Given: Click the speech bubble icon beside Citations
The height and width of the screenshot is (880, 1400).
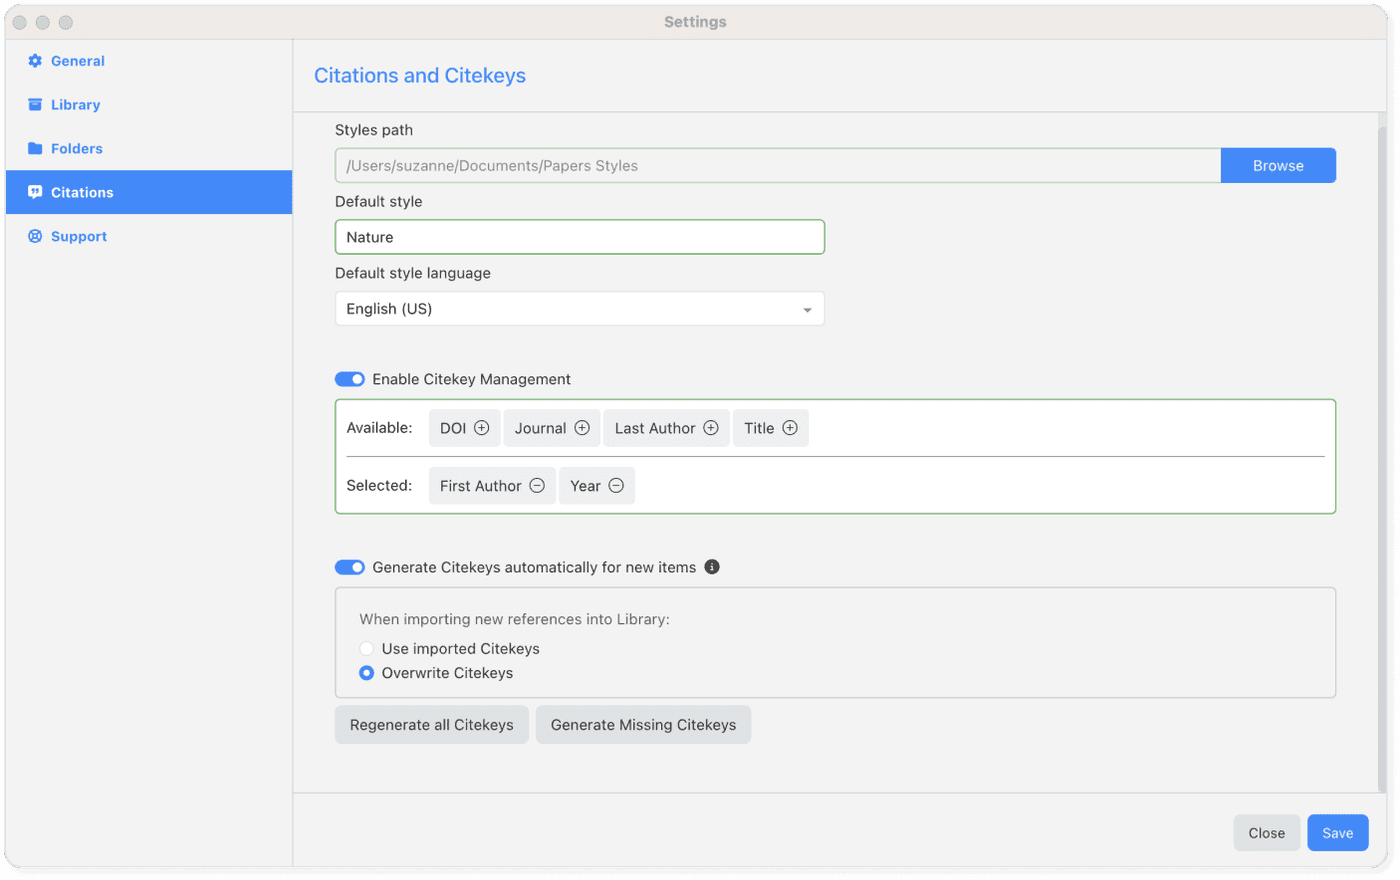Looking at the screenshot, I should (x=35, y=192).
